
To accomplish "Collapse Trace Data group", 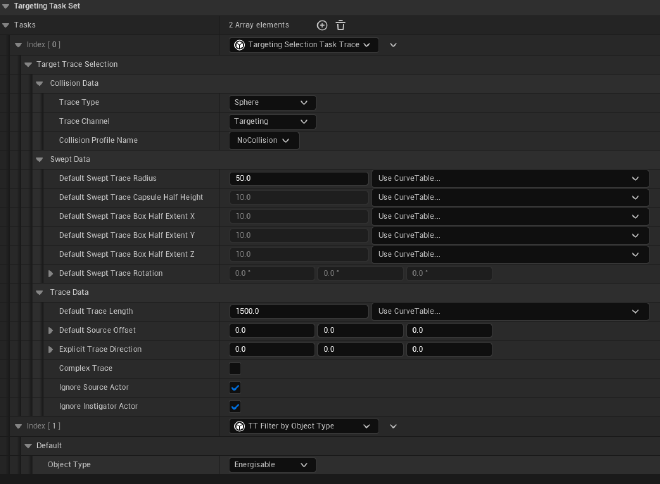I will (x=40, y=293).
